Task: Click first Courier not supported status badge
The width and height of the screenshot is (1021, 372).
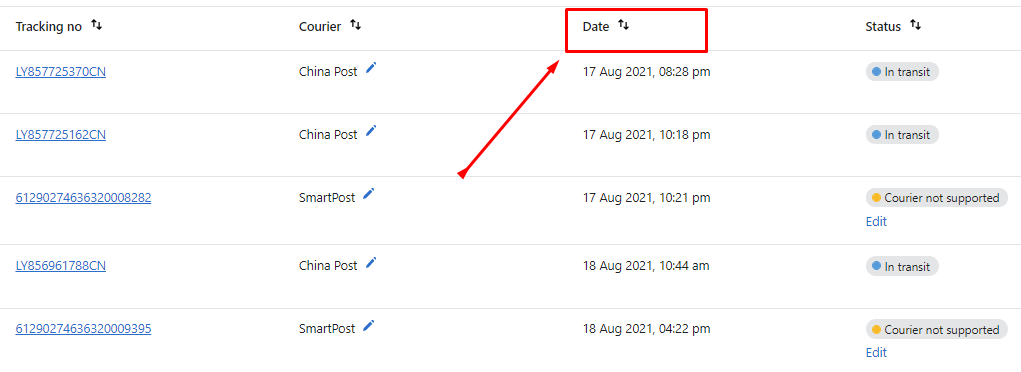Action: (936, 198)
